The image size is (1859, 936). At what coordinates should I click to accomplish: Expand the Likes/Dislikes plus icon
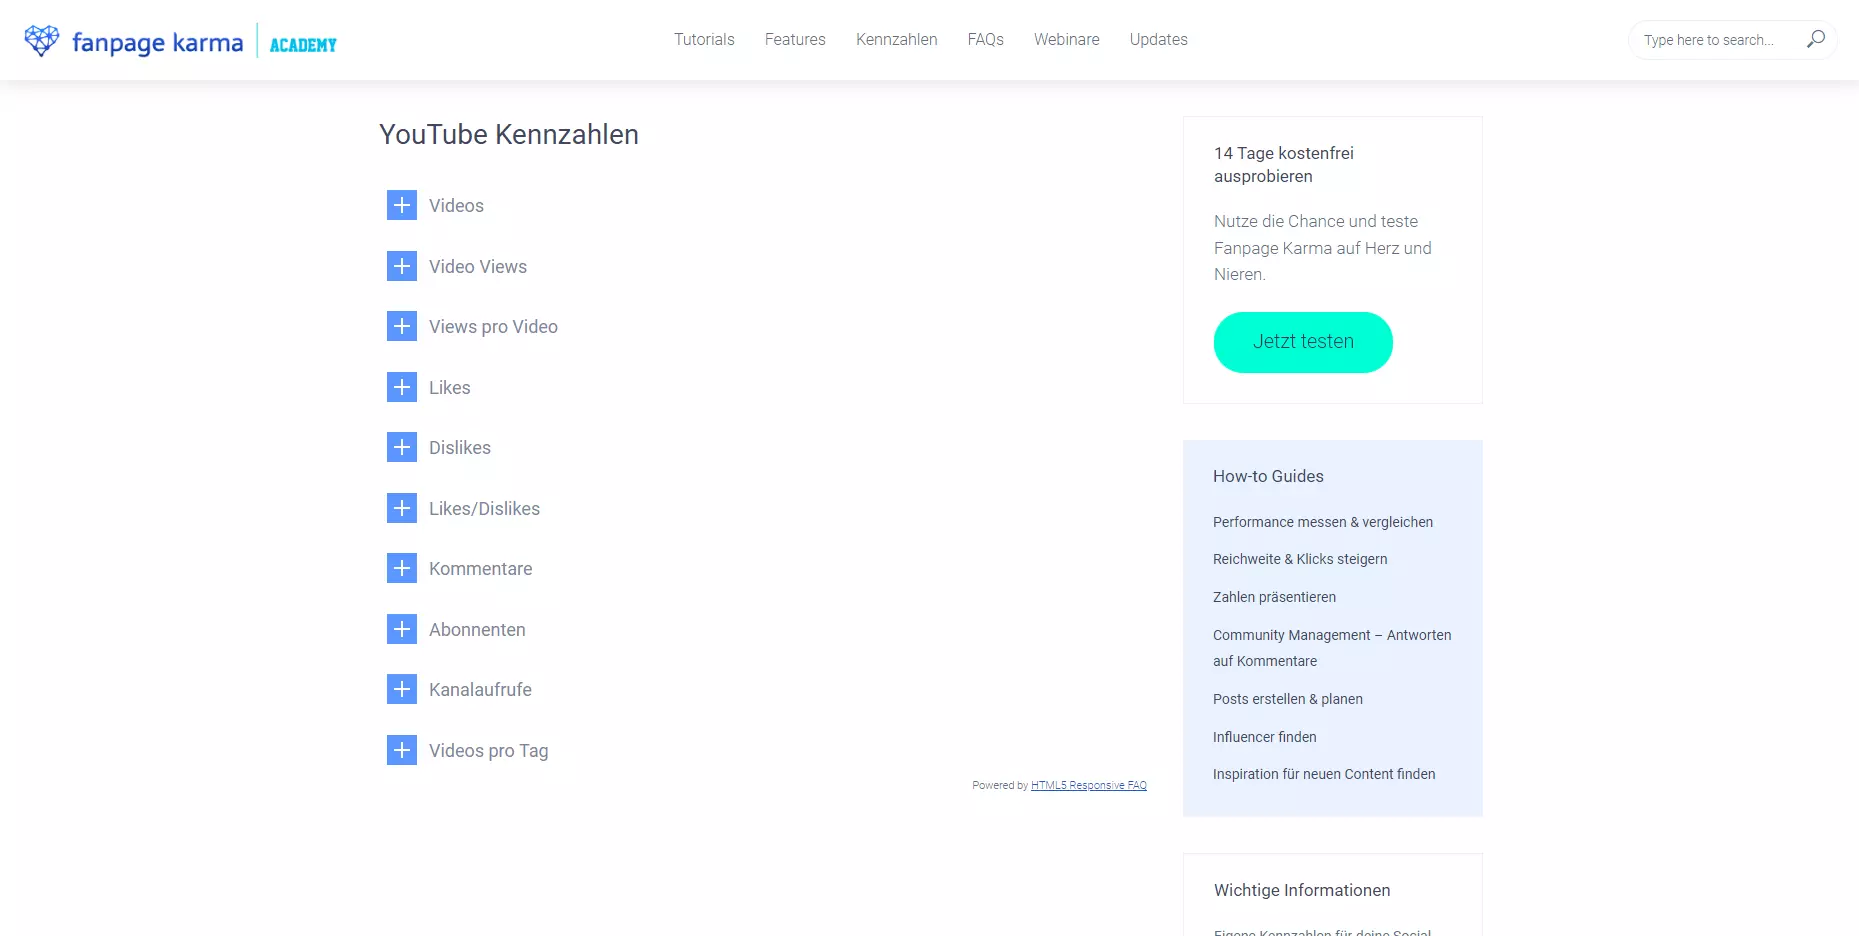pyautogui.click(x=402, y=508)
